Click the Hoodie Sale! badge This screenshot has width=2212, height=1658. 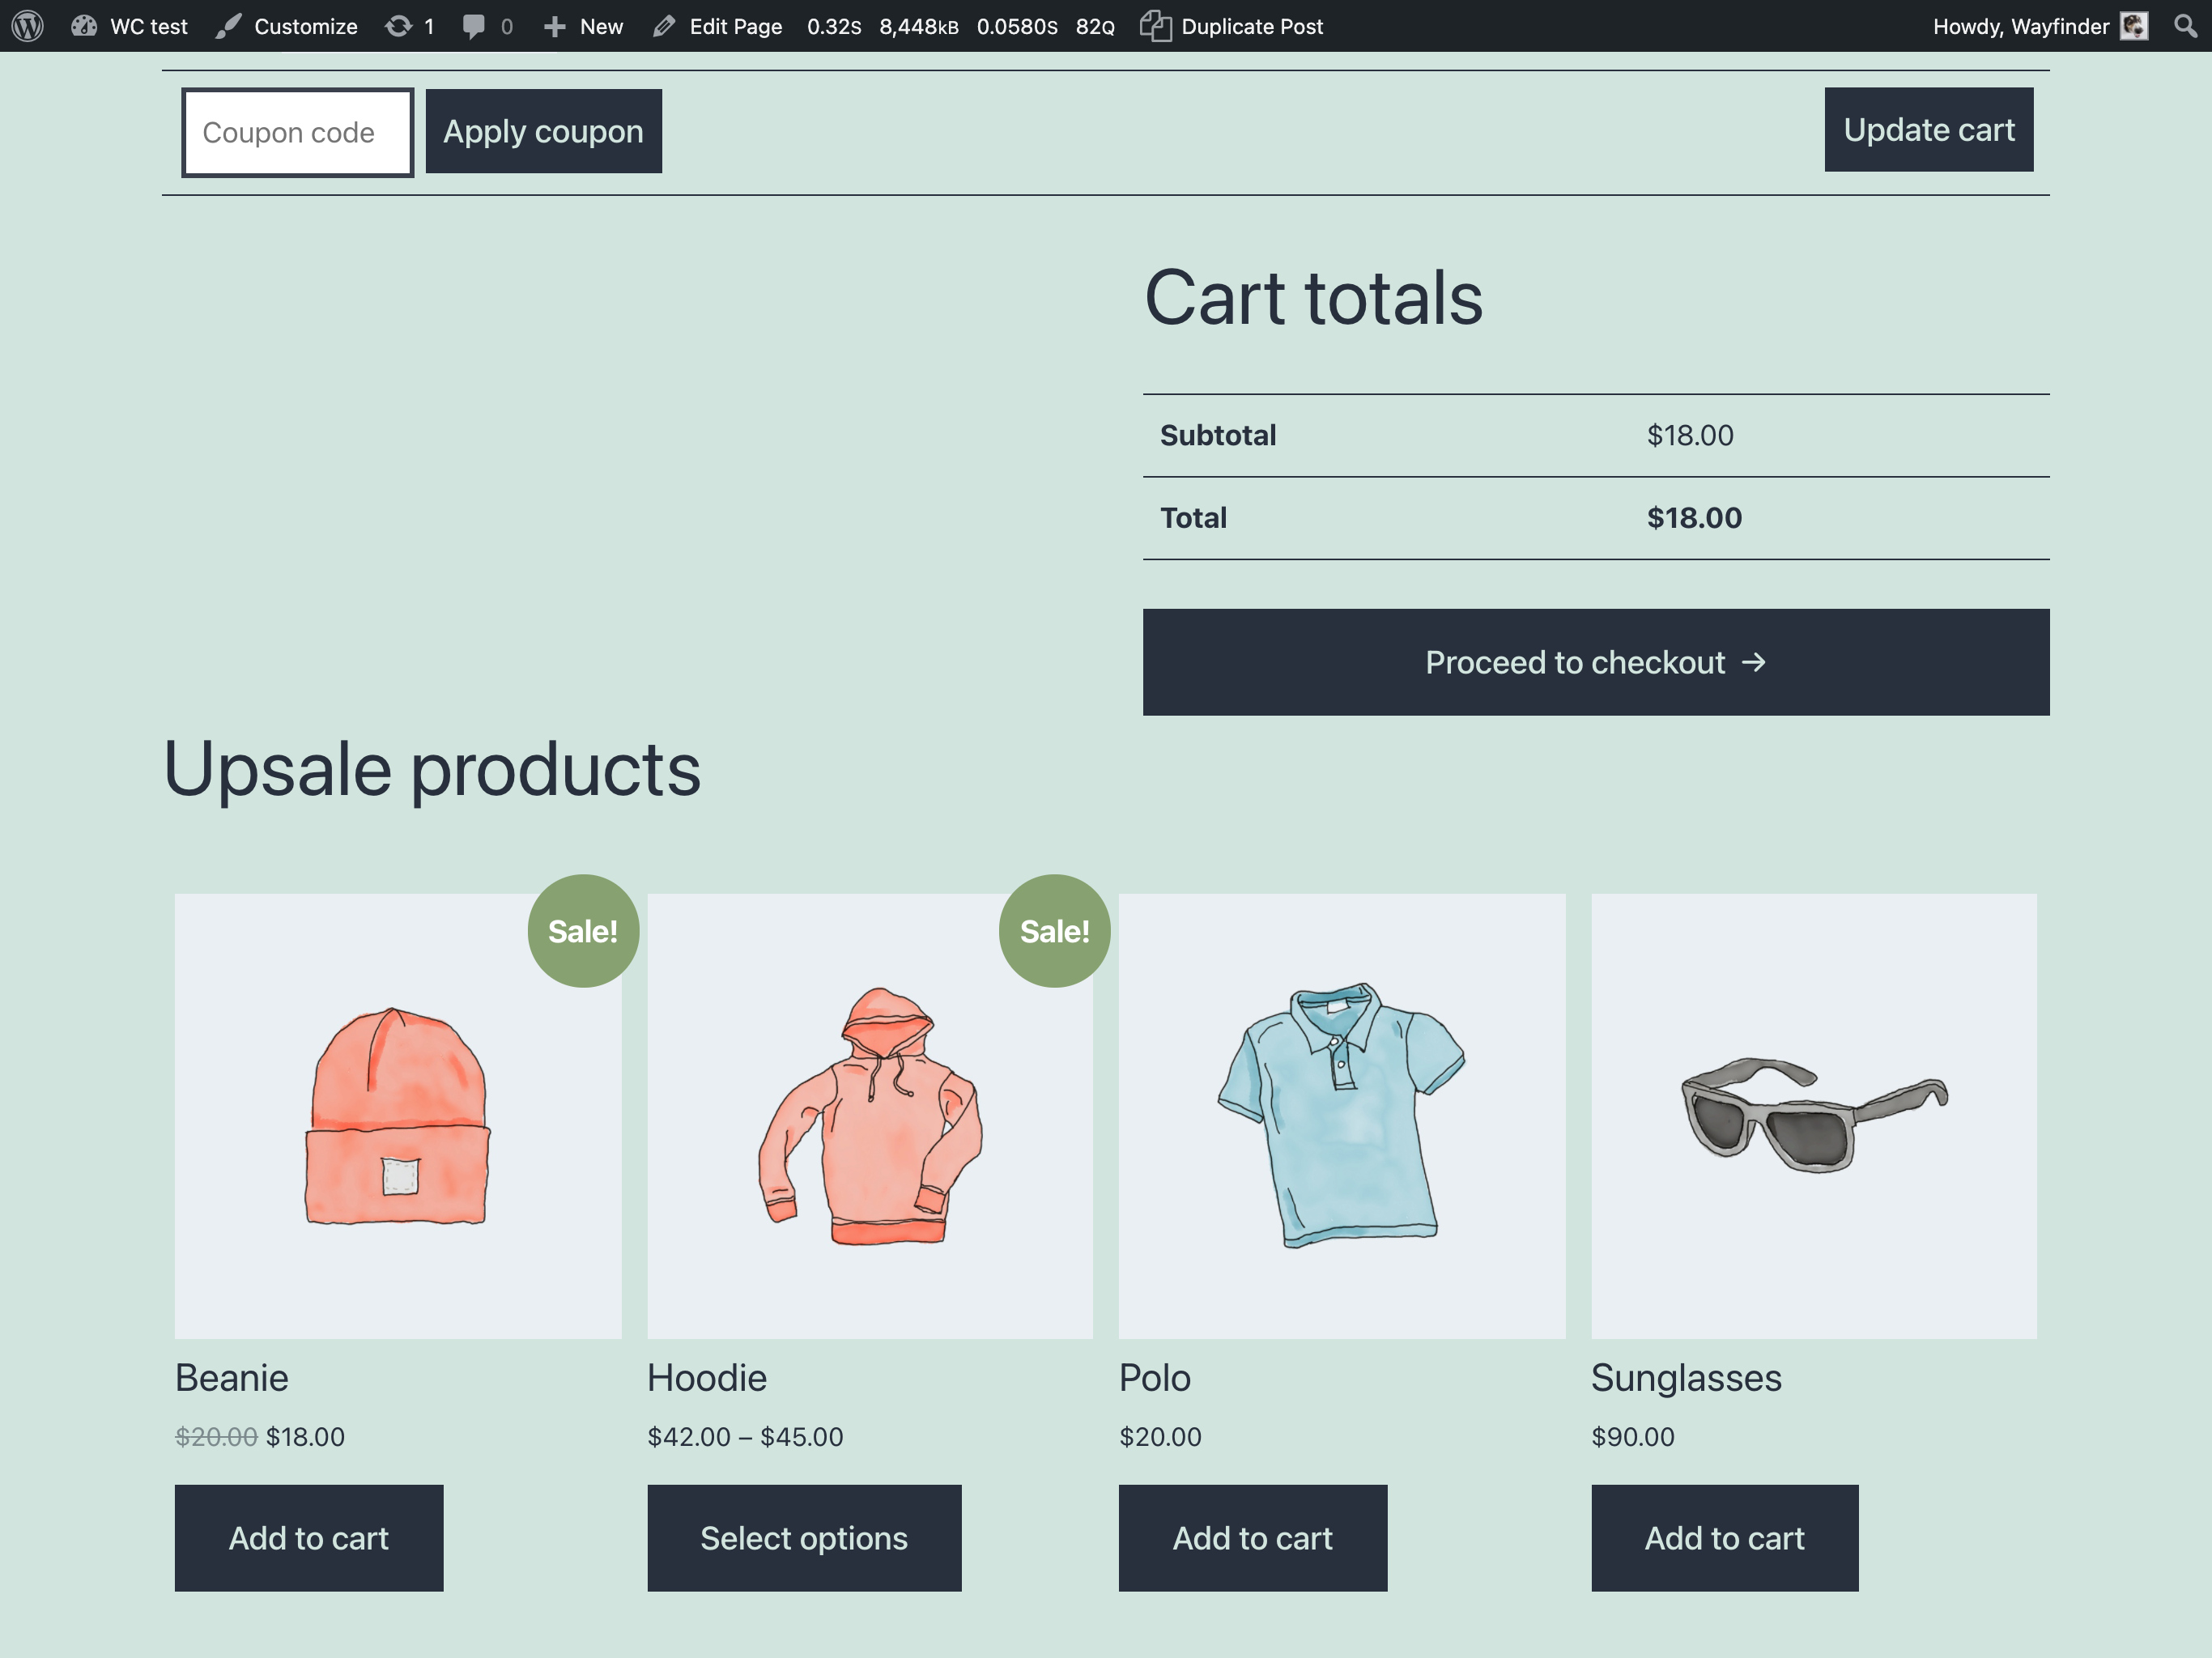pyautogui.click(x=1054, y=931)
